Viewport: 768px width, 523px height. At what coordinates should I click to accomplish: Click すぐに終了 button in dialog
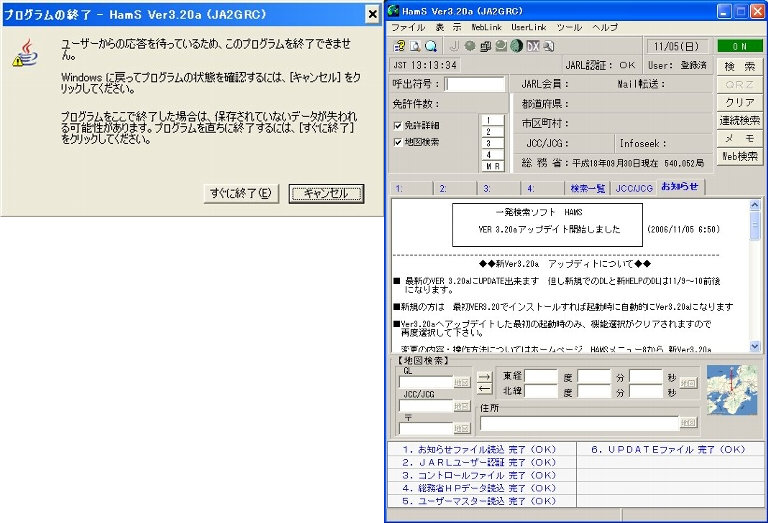[x=241, y=193]
